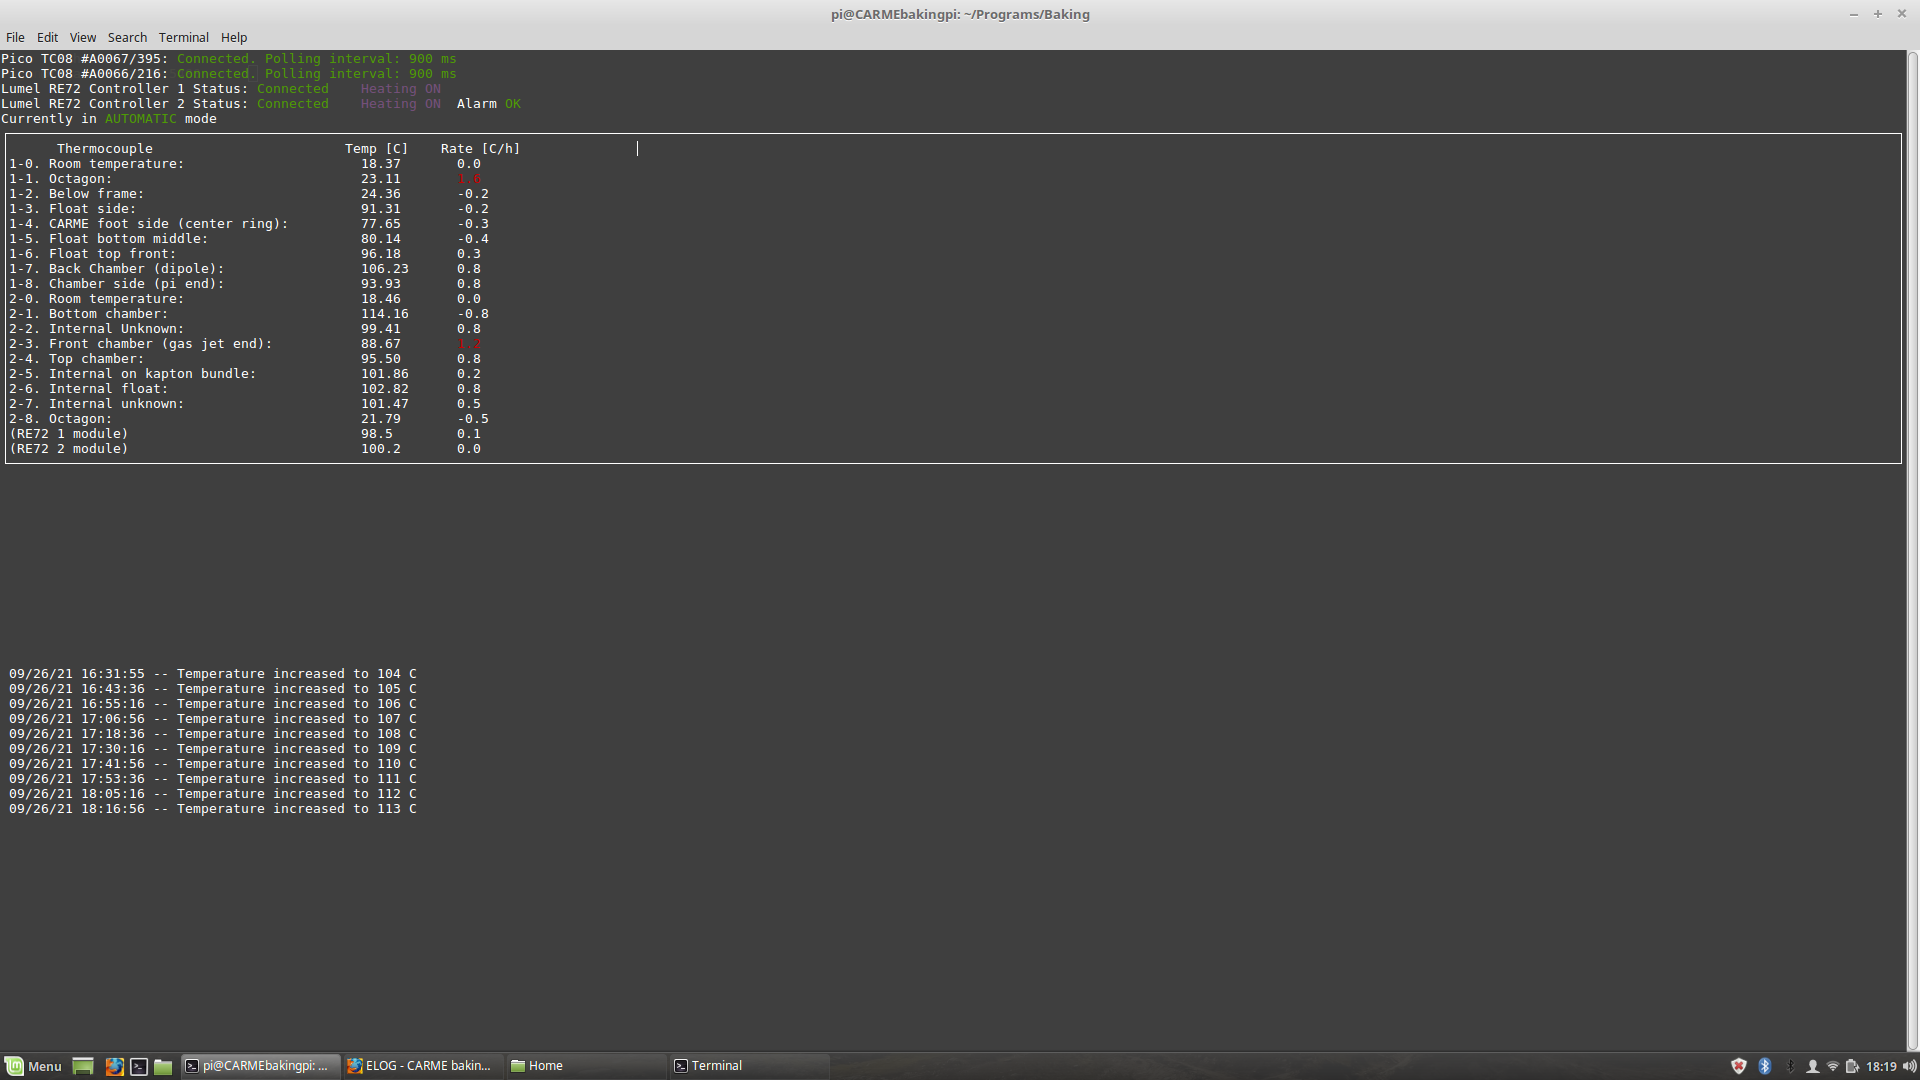Open the file manager launcher icon
The image size is (1920, 1080).
click(163, 1066)
